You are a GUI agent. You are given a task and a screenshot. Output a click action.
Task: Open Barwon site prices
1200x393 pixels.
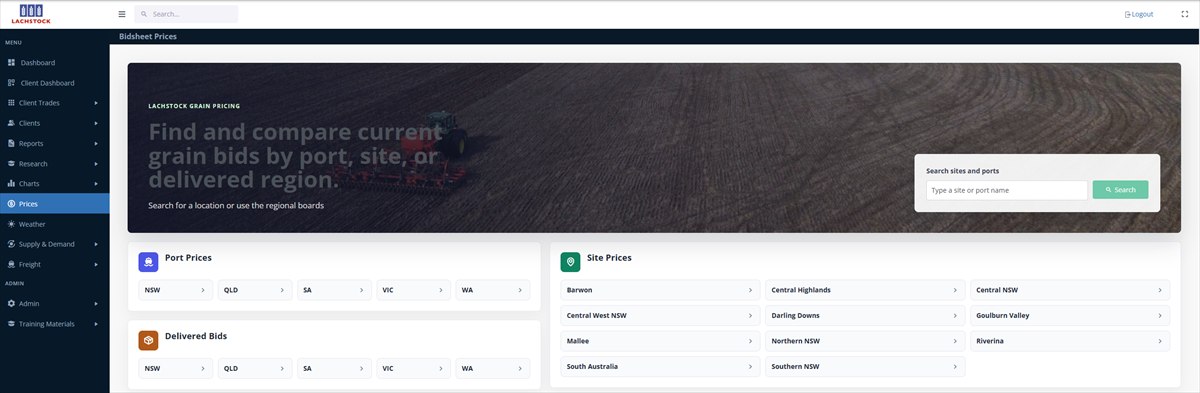point(660,290)
